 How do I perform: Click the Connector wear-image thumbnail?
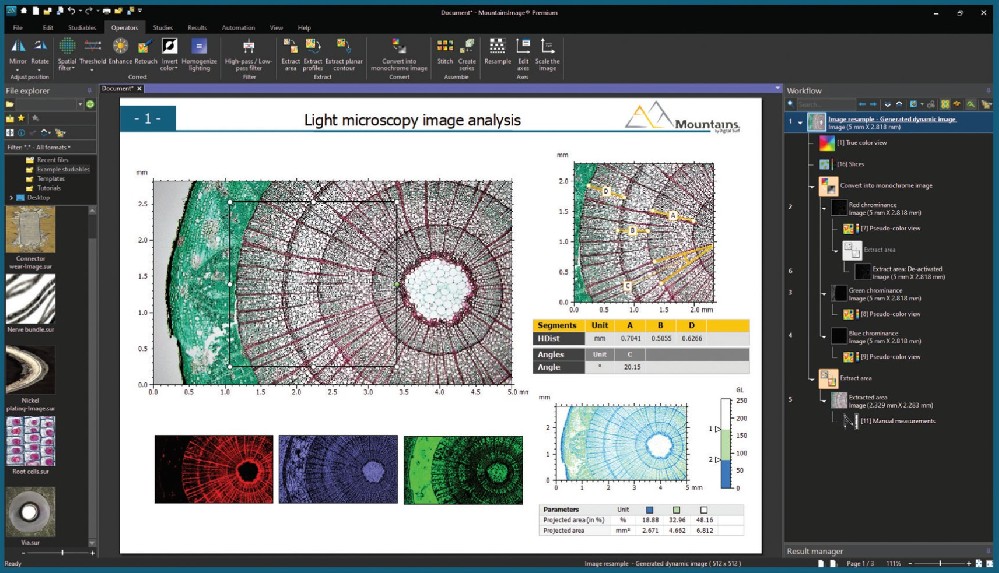(30, 230)
